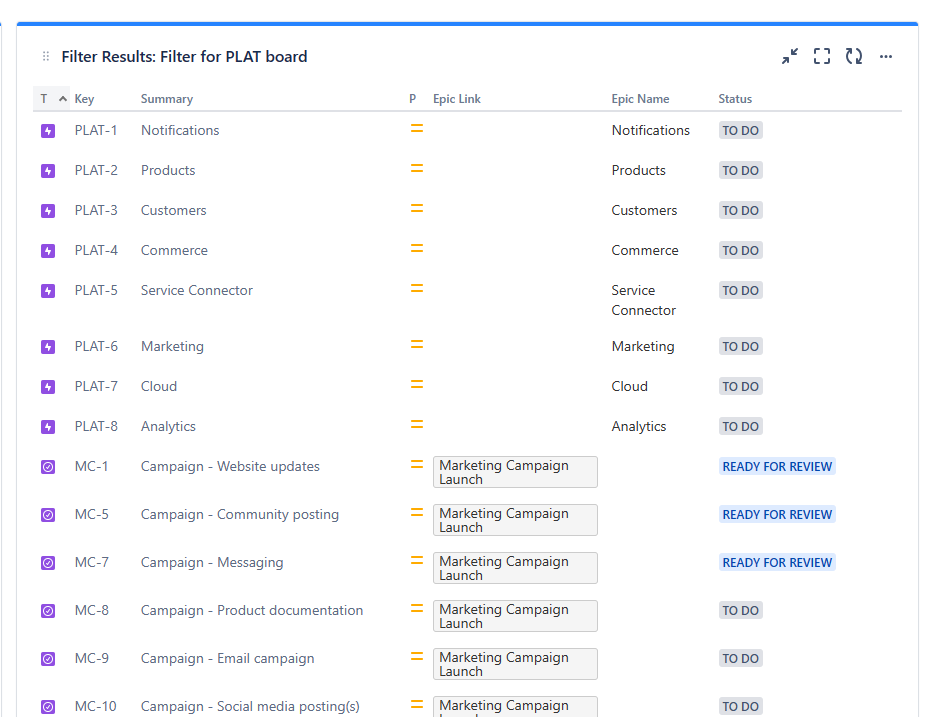Open Campaign - Website updates summary
Screen dimensions: 943x717
coord(230,467)
